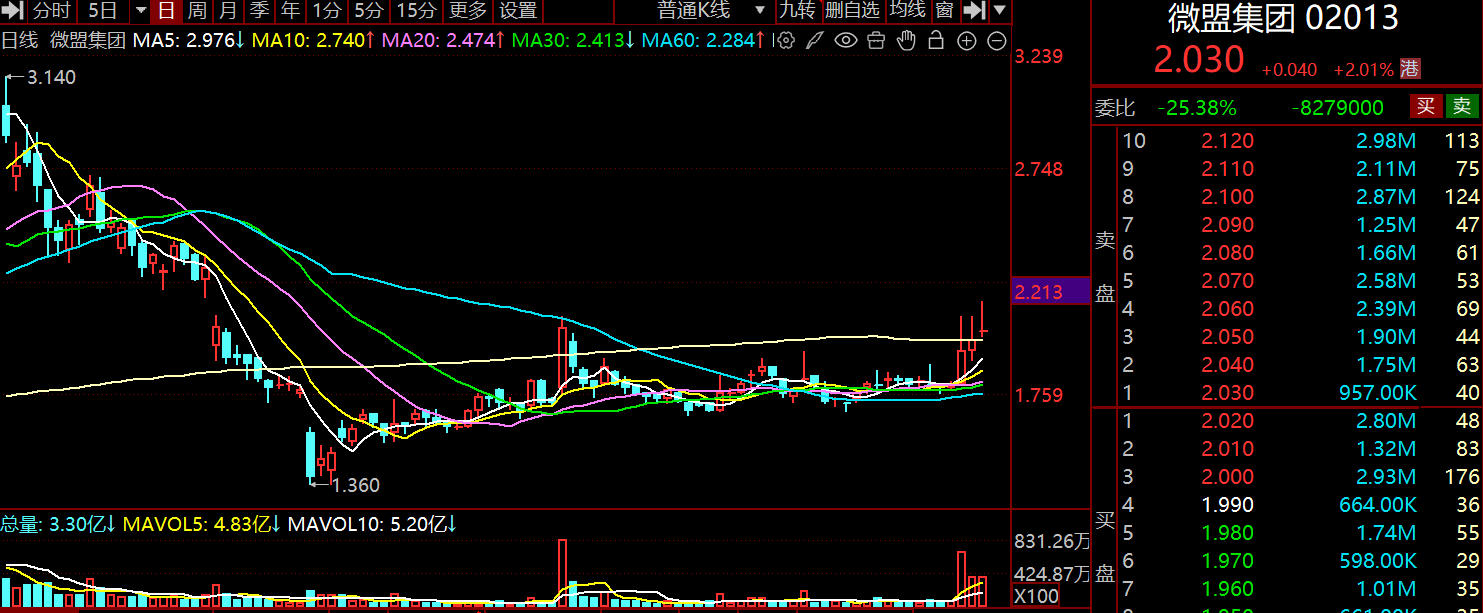The image size is (1483, 613).
Task: Select buy level 1 price 2.020
Action: [x=1227, y=421]
